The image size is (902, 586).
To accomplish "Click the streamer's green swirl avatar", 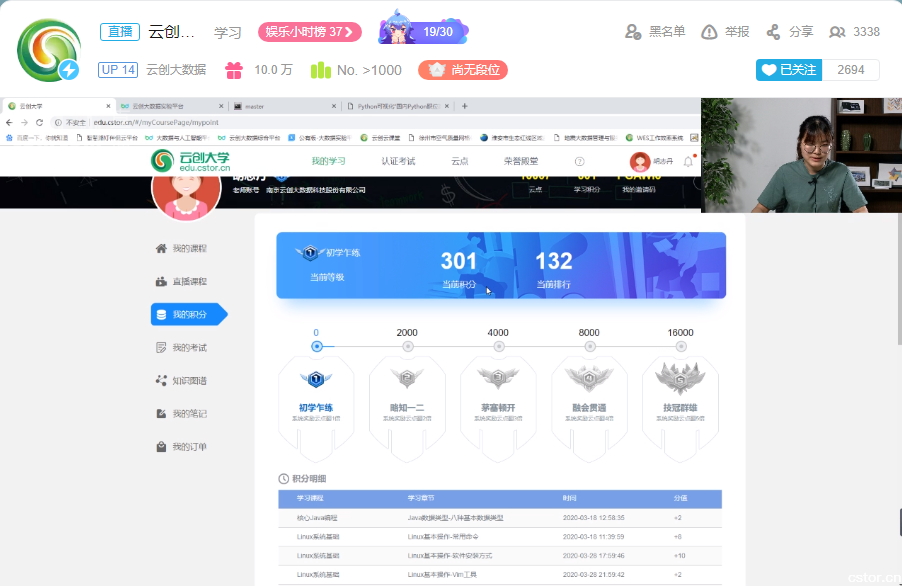I will pos(49,50).
